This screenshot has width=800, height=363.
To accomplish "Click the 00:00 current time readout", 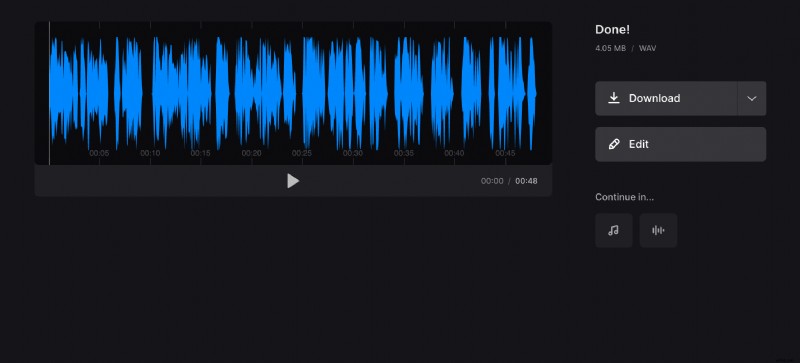I will click(x=492, y=181).
